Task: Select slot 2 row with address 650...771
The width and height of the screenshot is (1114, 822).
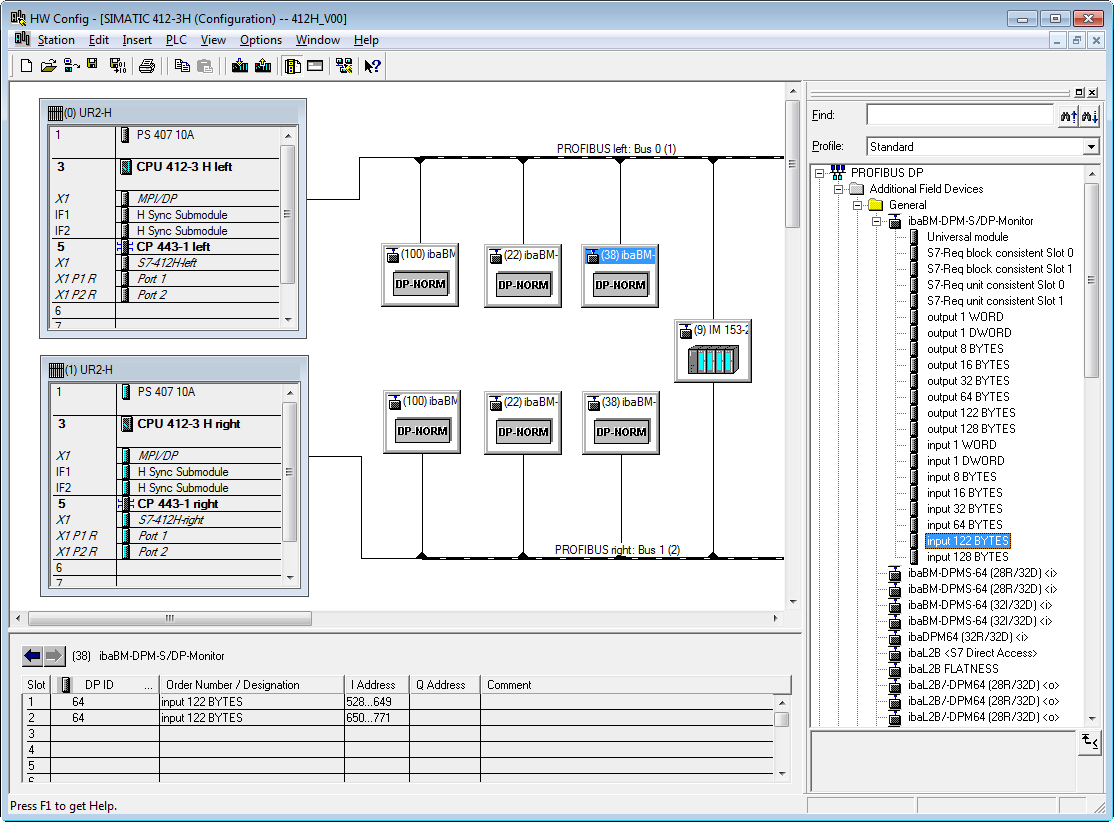Action: pyautogui.click(x=399, y=718)
